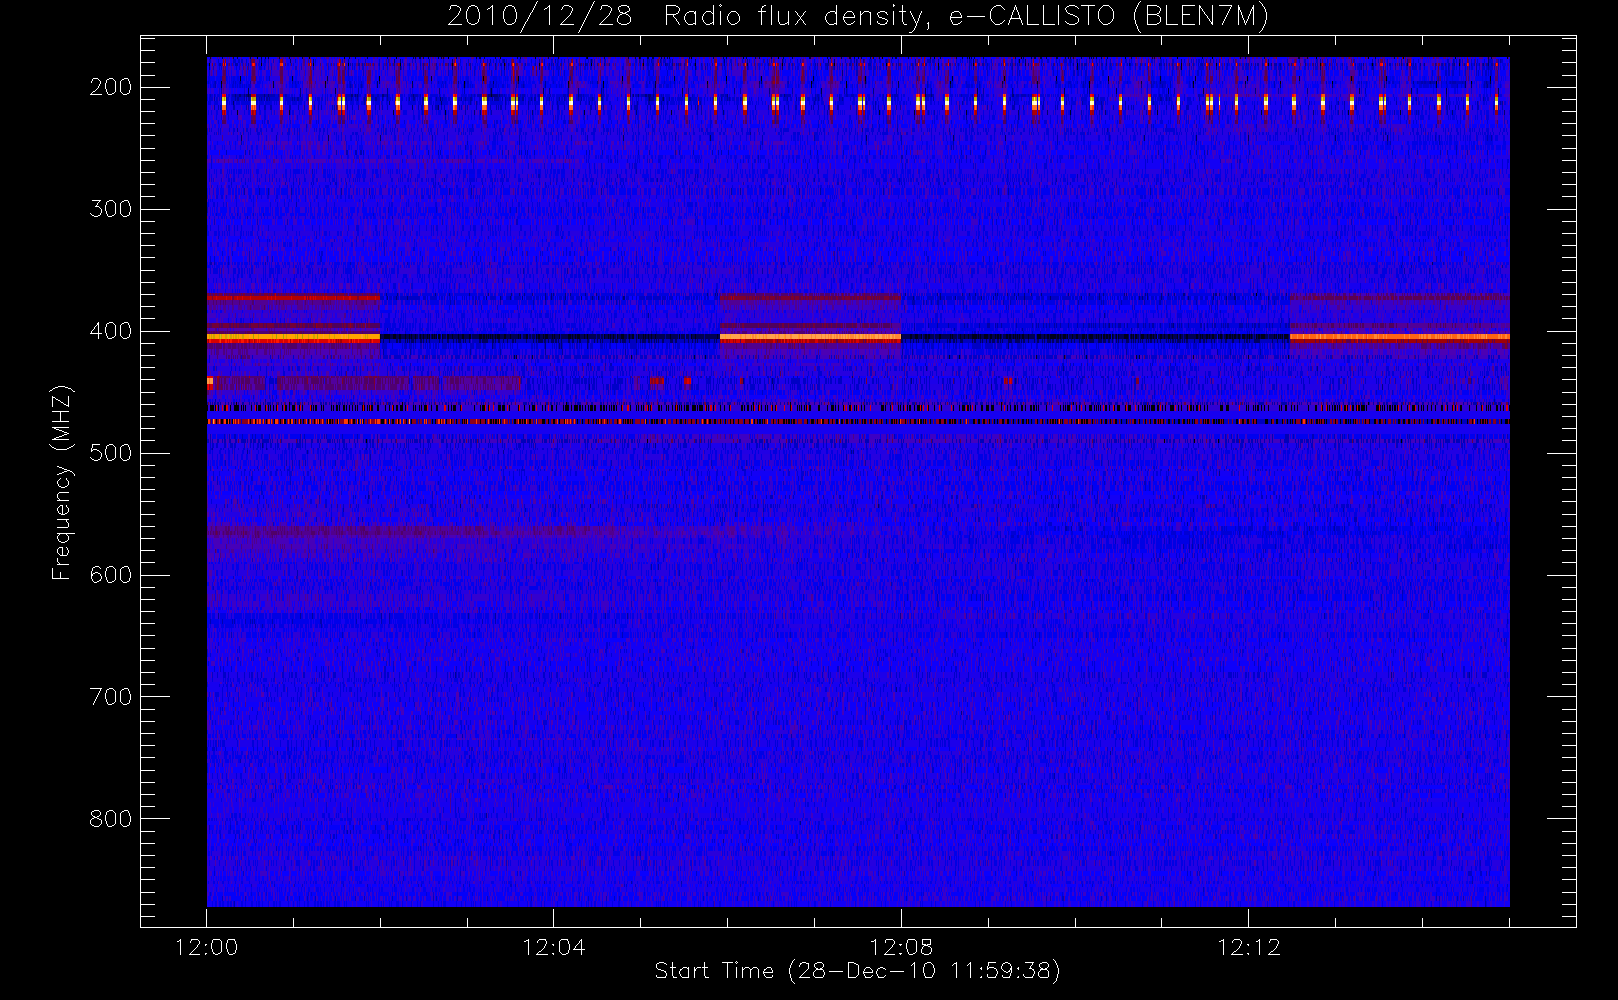Click the 400 frequency tick label
This screenshot has width=1618, height=1000.
coord(110,331)
